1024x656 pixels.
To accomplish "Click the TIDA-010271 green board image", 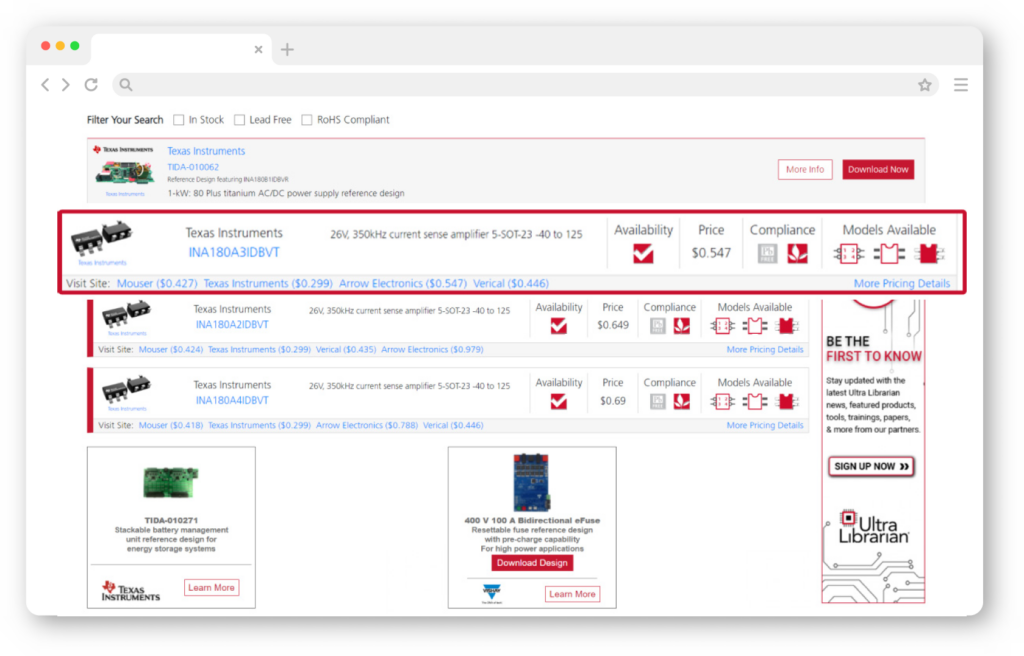I will 171,483.
